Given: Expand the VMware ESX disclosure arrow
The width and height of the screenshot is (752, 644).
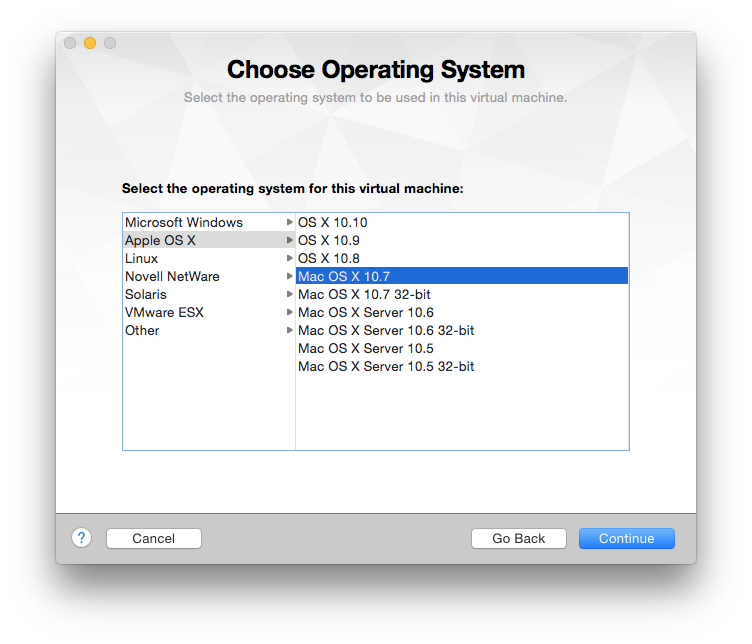Looking at the screenshot, I should 289,312.
